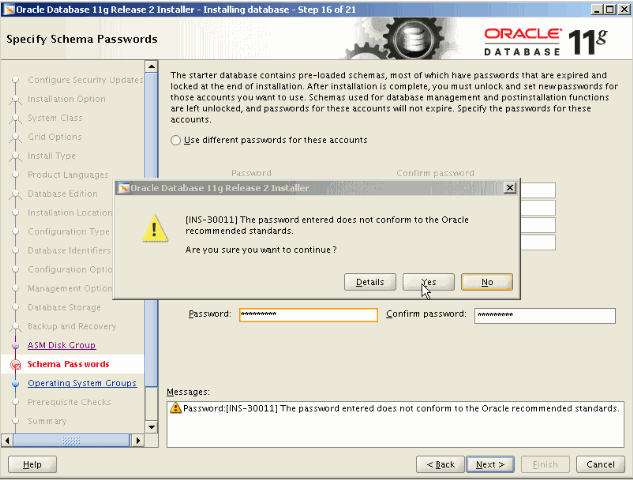633x480 pixels.
Task: Select Use different passwords for these accounts
Action: [x=175, y=140]
